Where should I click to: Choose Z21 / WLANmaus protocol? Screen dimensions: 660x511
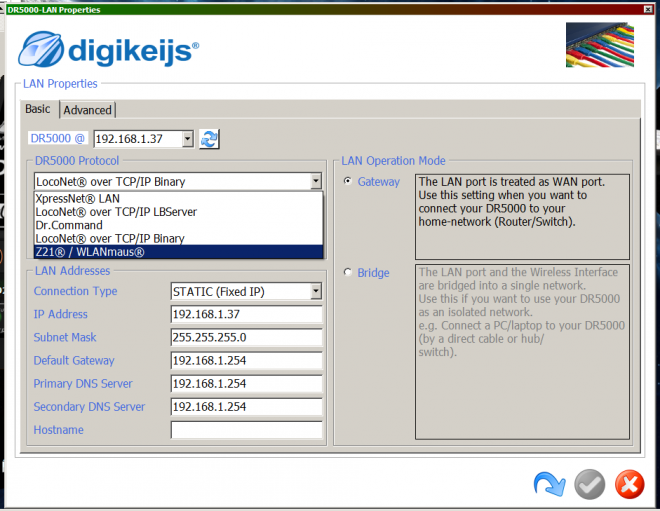[x=178, y=252]
